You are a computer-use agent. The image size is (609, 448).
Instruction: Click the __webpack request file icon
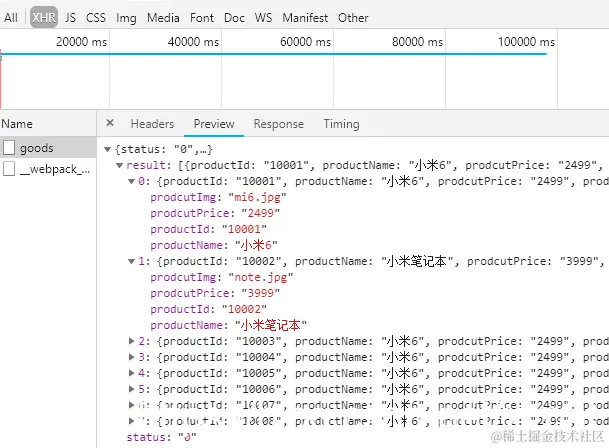tap(9, 169)
